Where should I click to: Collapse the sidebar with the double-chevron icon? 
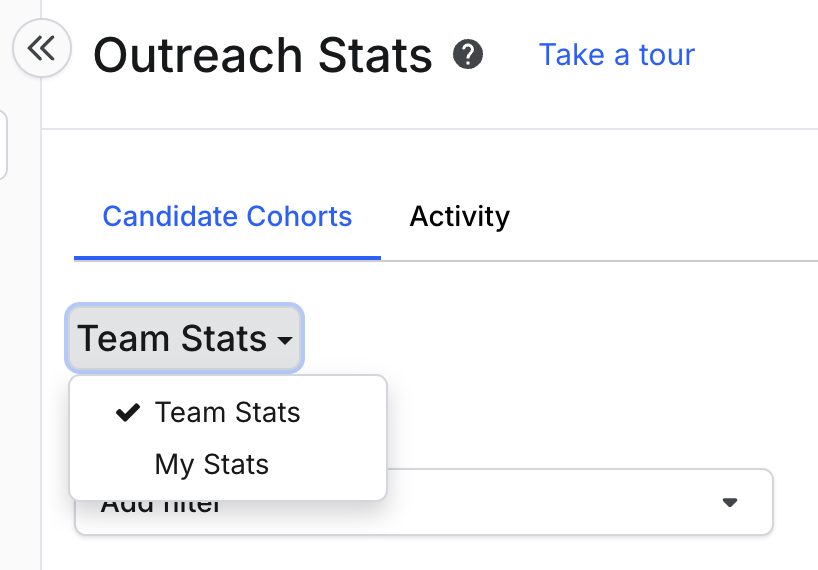(41, 48)
